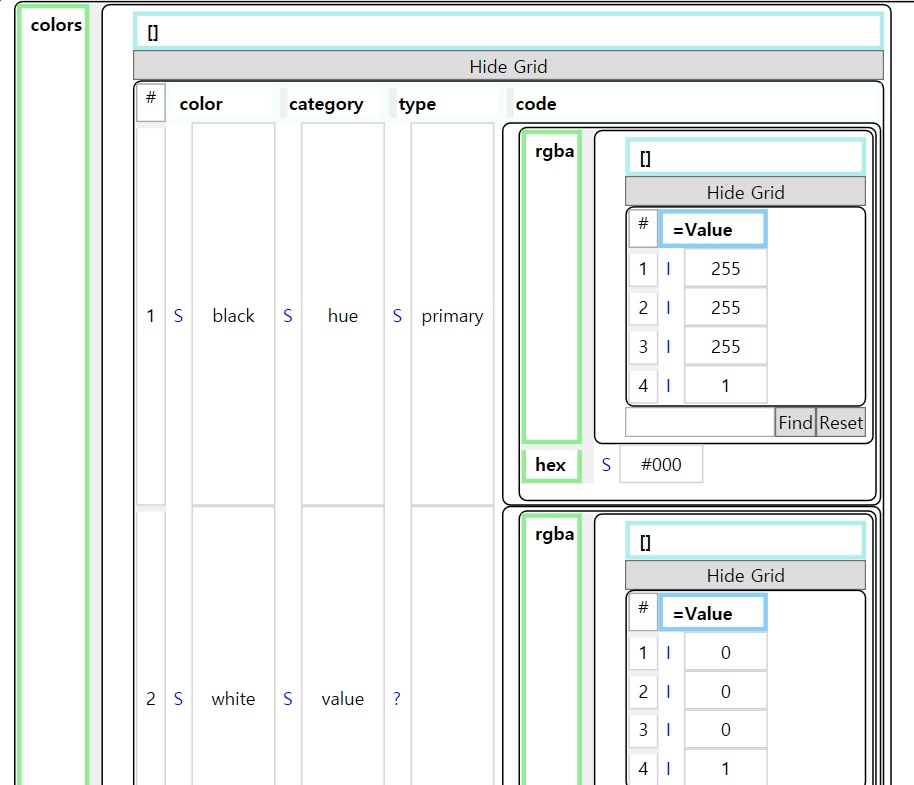This screenshot has height=785, width=914.
Task: Click the S type icon before hue
Action: coord(288,315)
